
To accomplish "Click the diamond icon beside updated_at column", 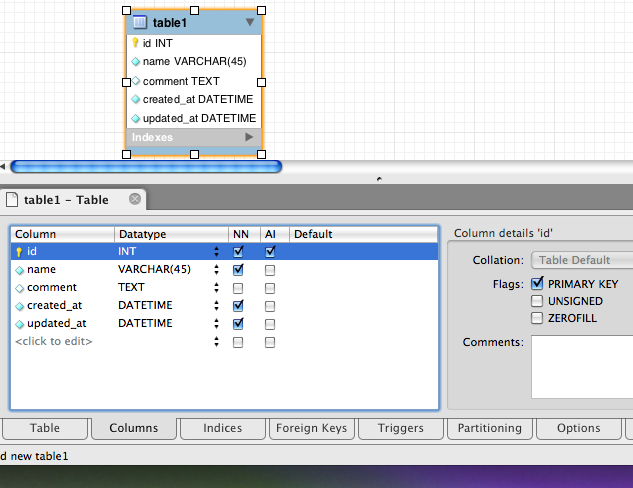I will click(x=19, y=324).
